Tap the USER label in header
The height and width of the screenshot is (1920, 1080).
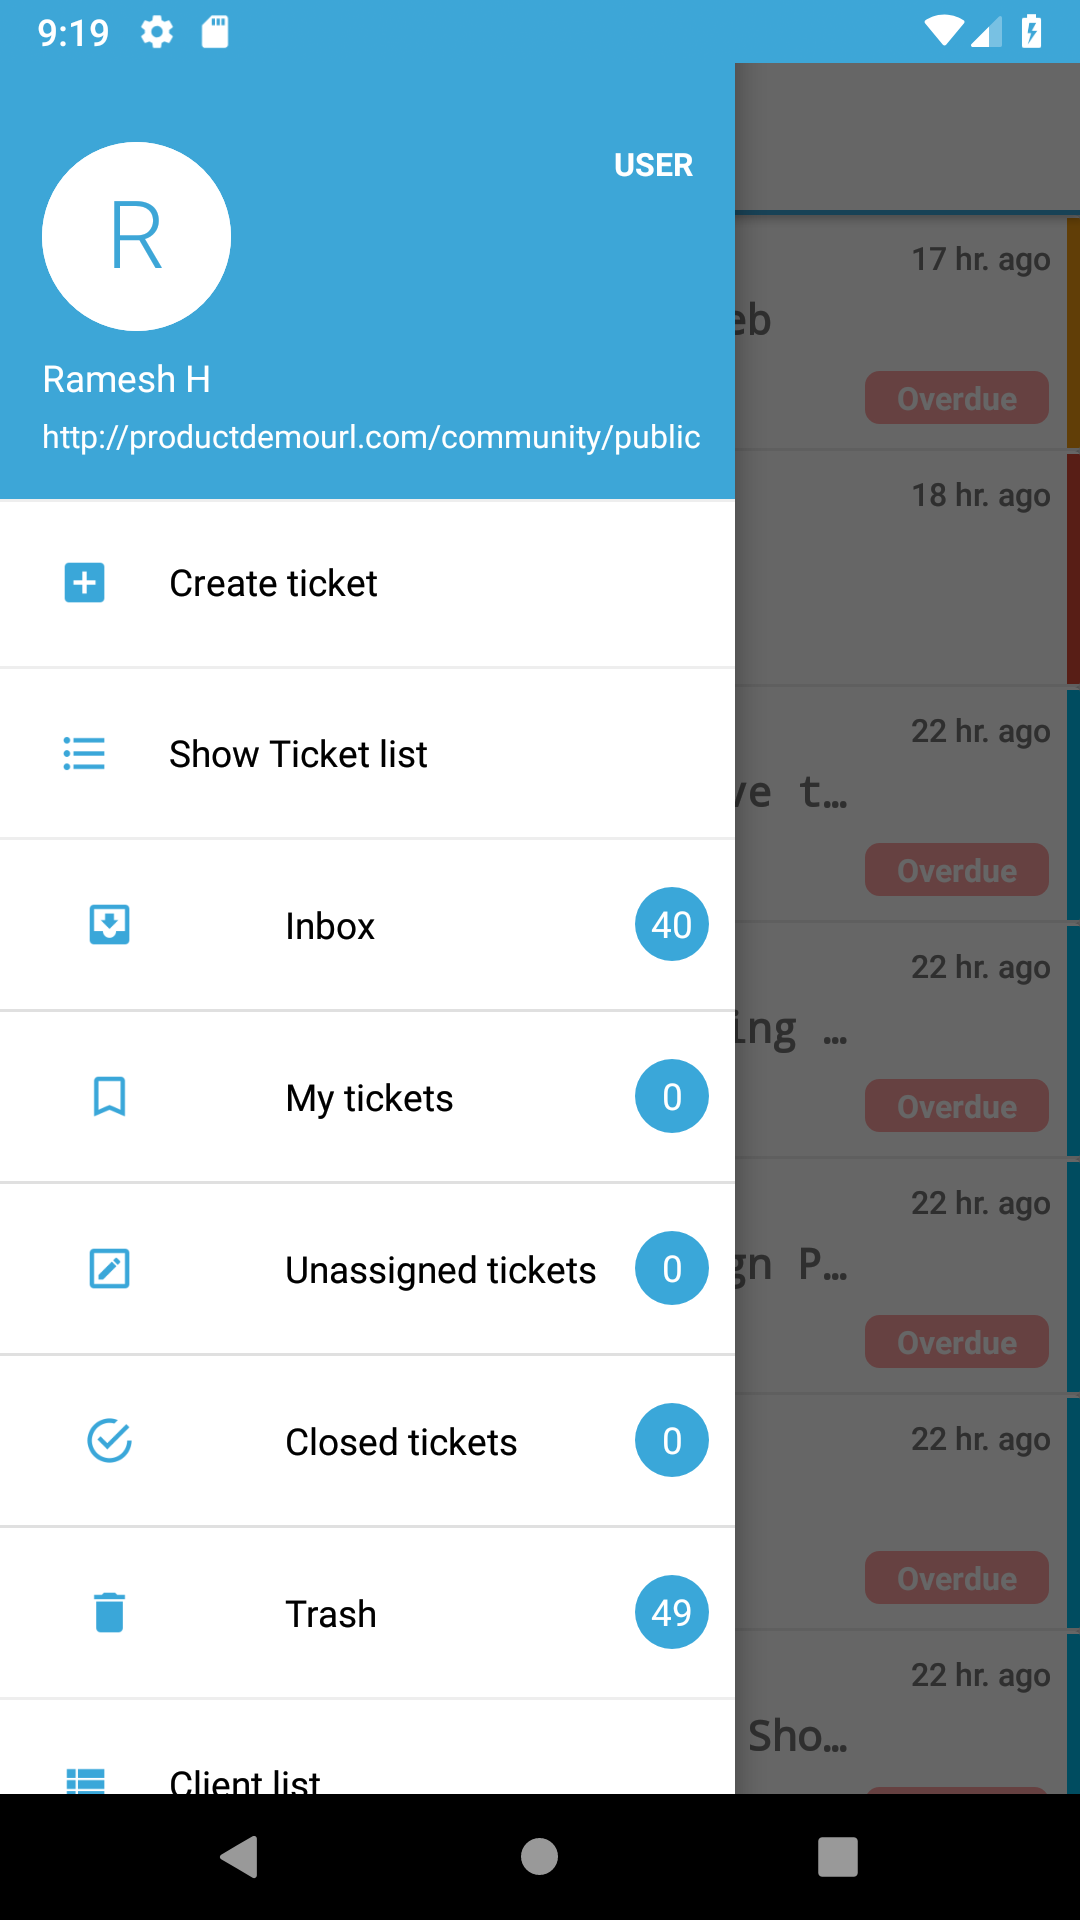pos(653,165)
